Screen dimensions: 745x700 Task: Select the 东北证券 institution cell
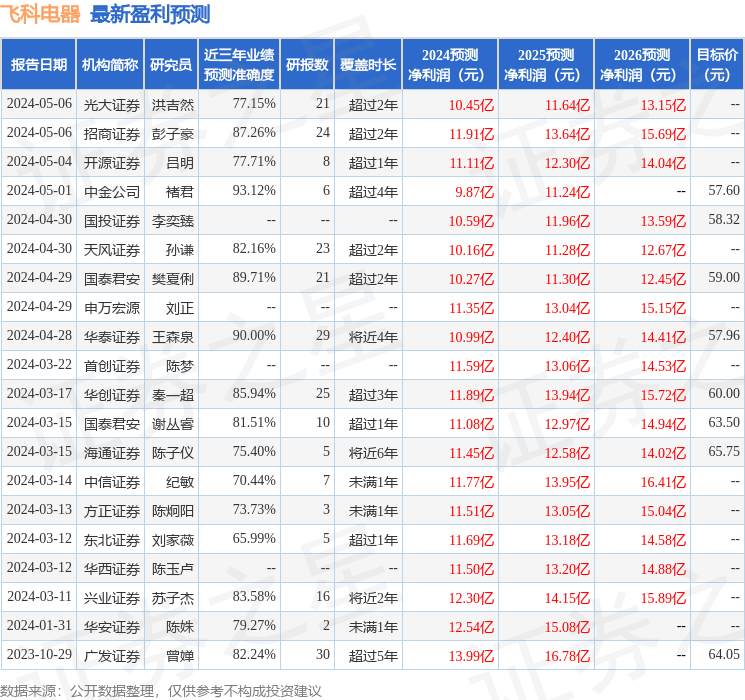pyautogui.click(x=112, y=540)
